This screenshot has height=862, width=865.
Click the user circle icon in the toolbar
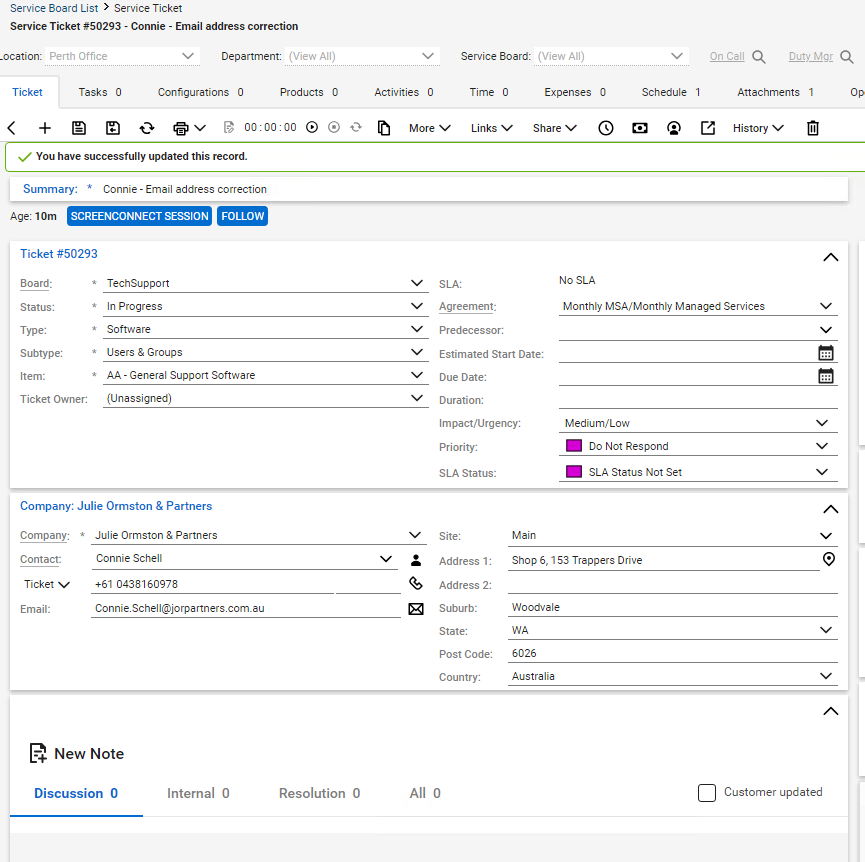point(674,128)
